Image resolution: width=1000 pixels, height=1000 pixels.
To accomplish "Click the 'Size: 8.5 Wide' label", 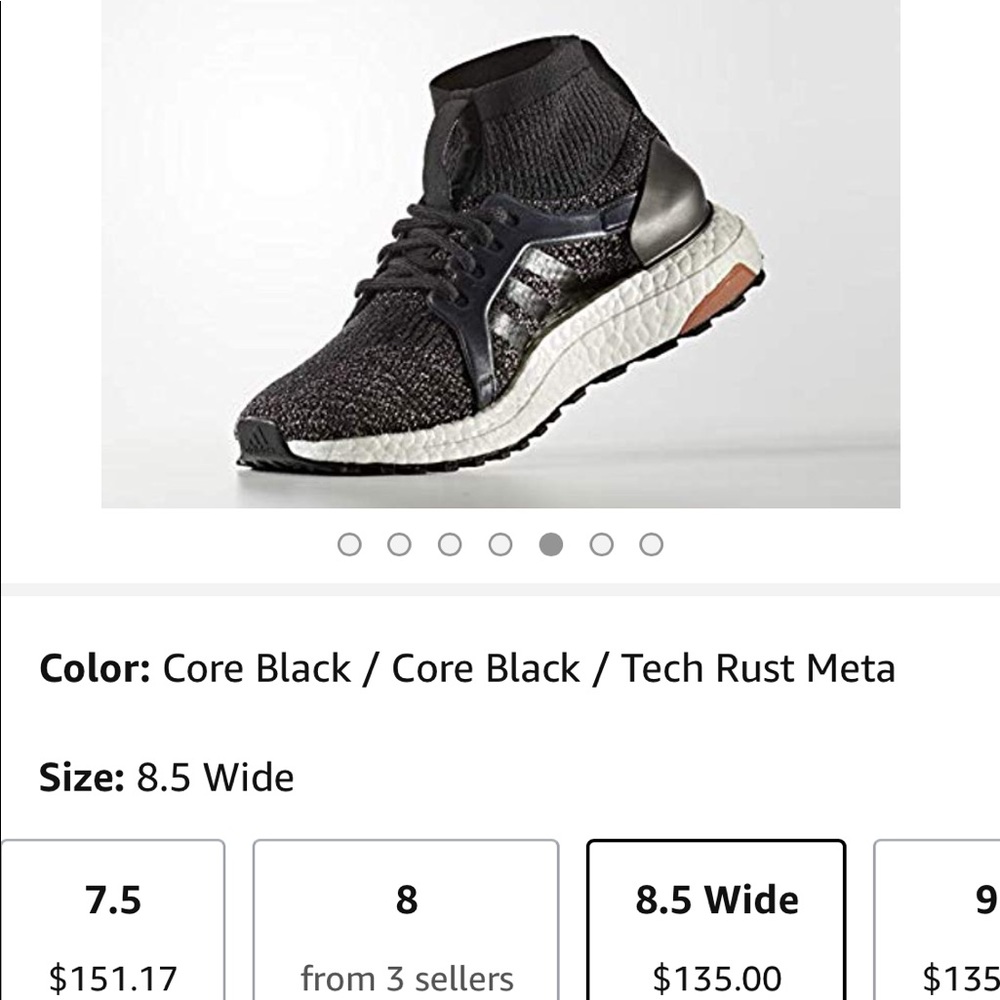I will click(165, 776).
